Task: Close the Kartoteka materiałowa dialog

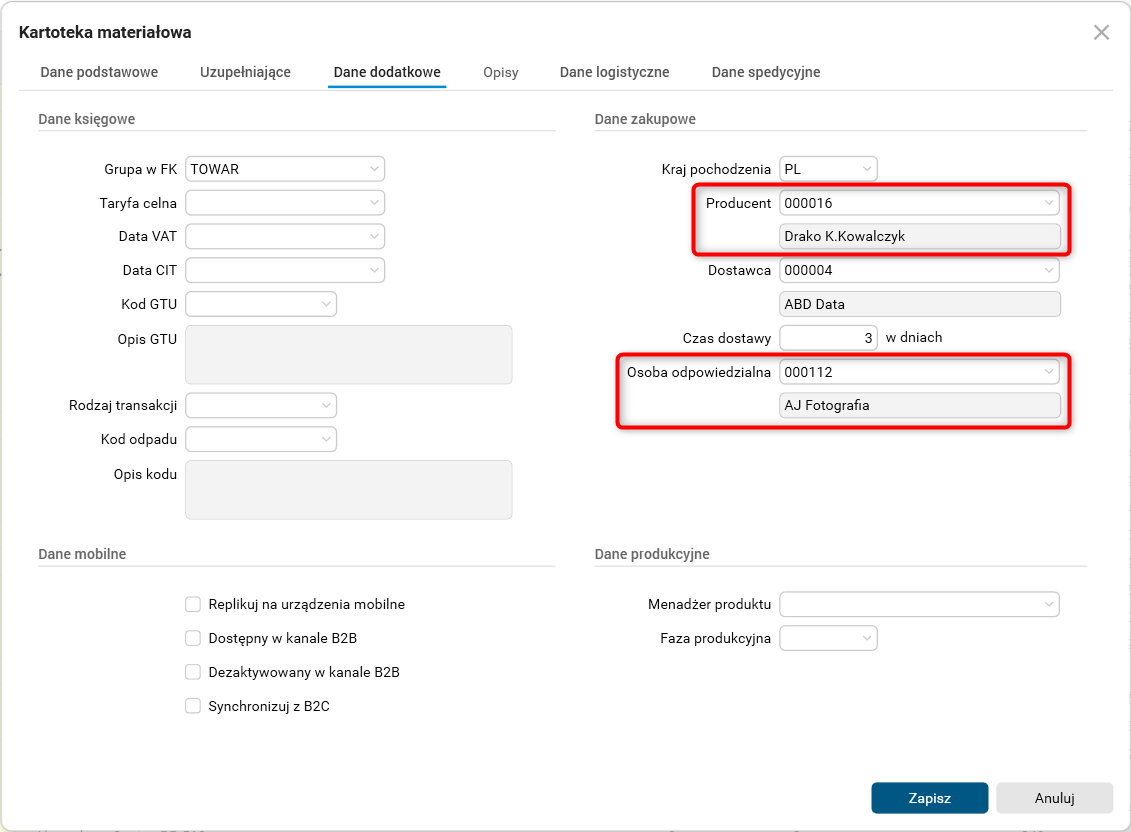Action: tap(1101, 32)
